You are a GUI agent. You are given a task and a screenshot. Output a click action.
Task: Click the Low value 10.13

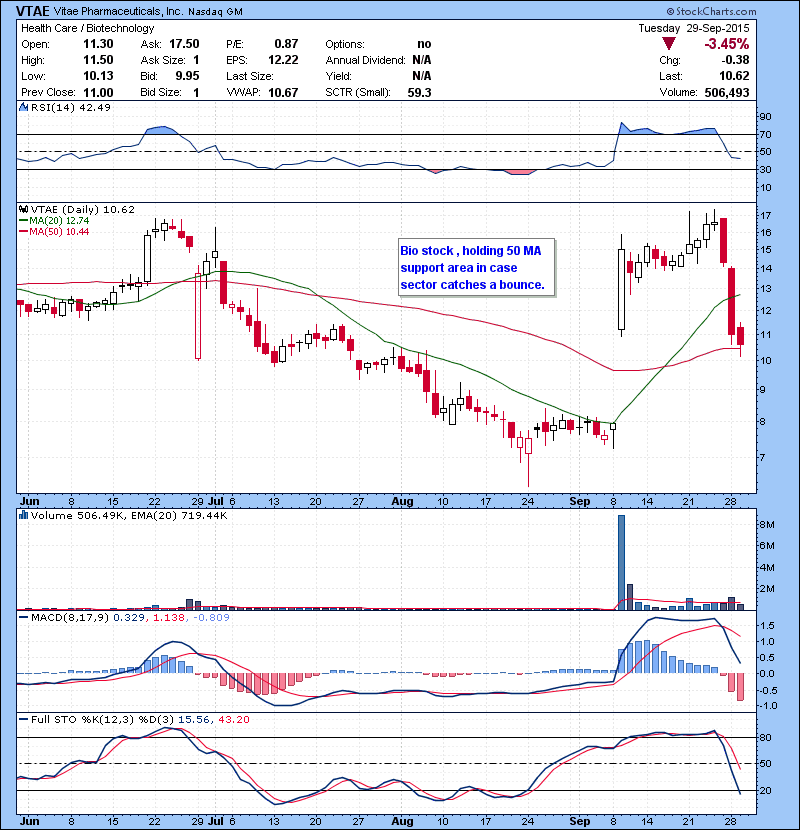98,76
